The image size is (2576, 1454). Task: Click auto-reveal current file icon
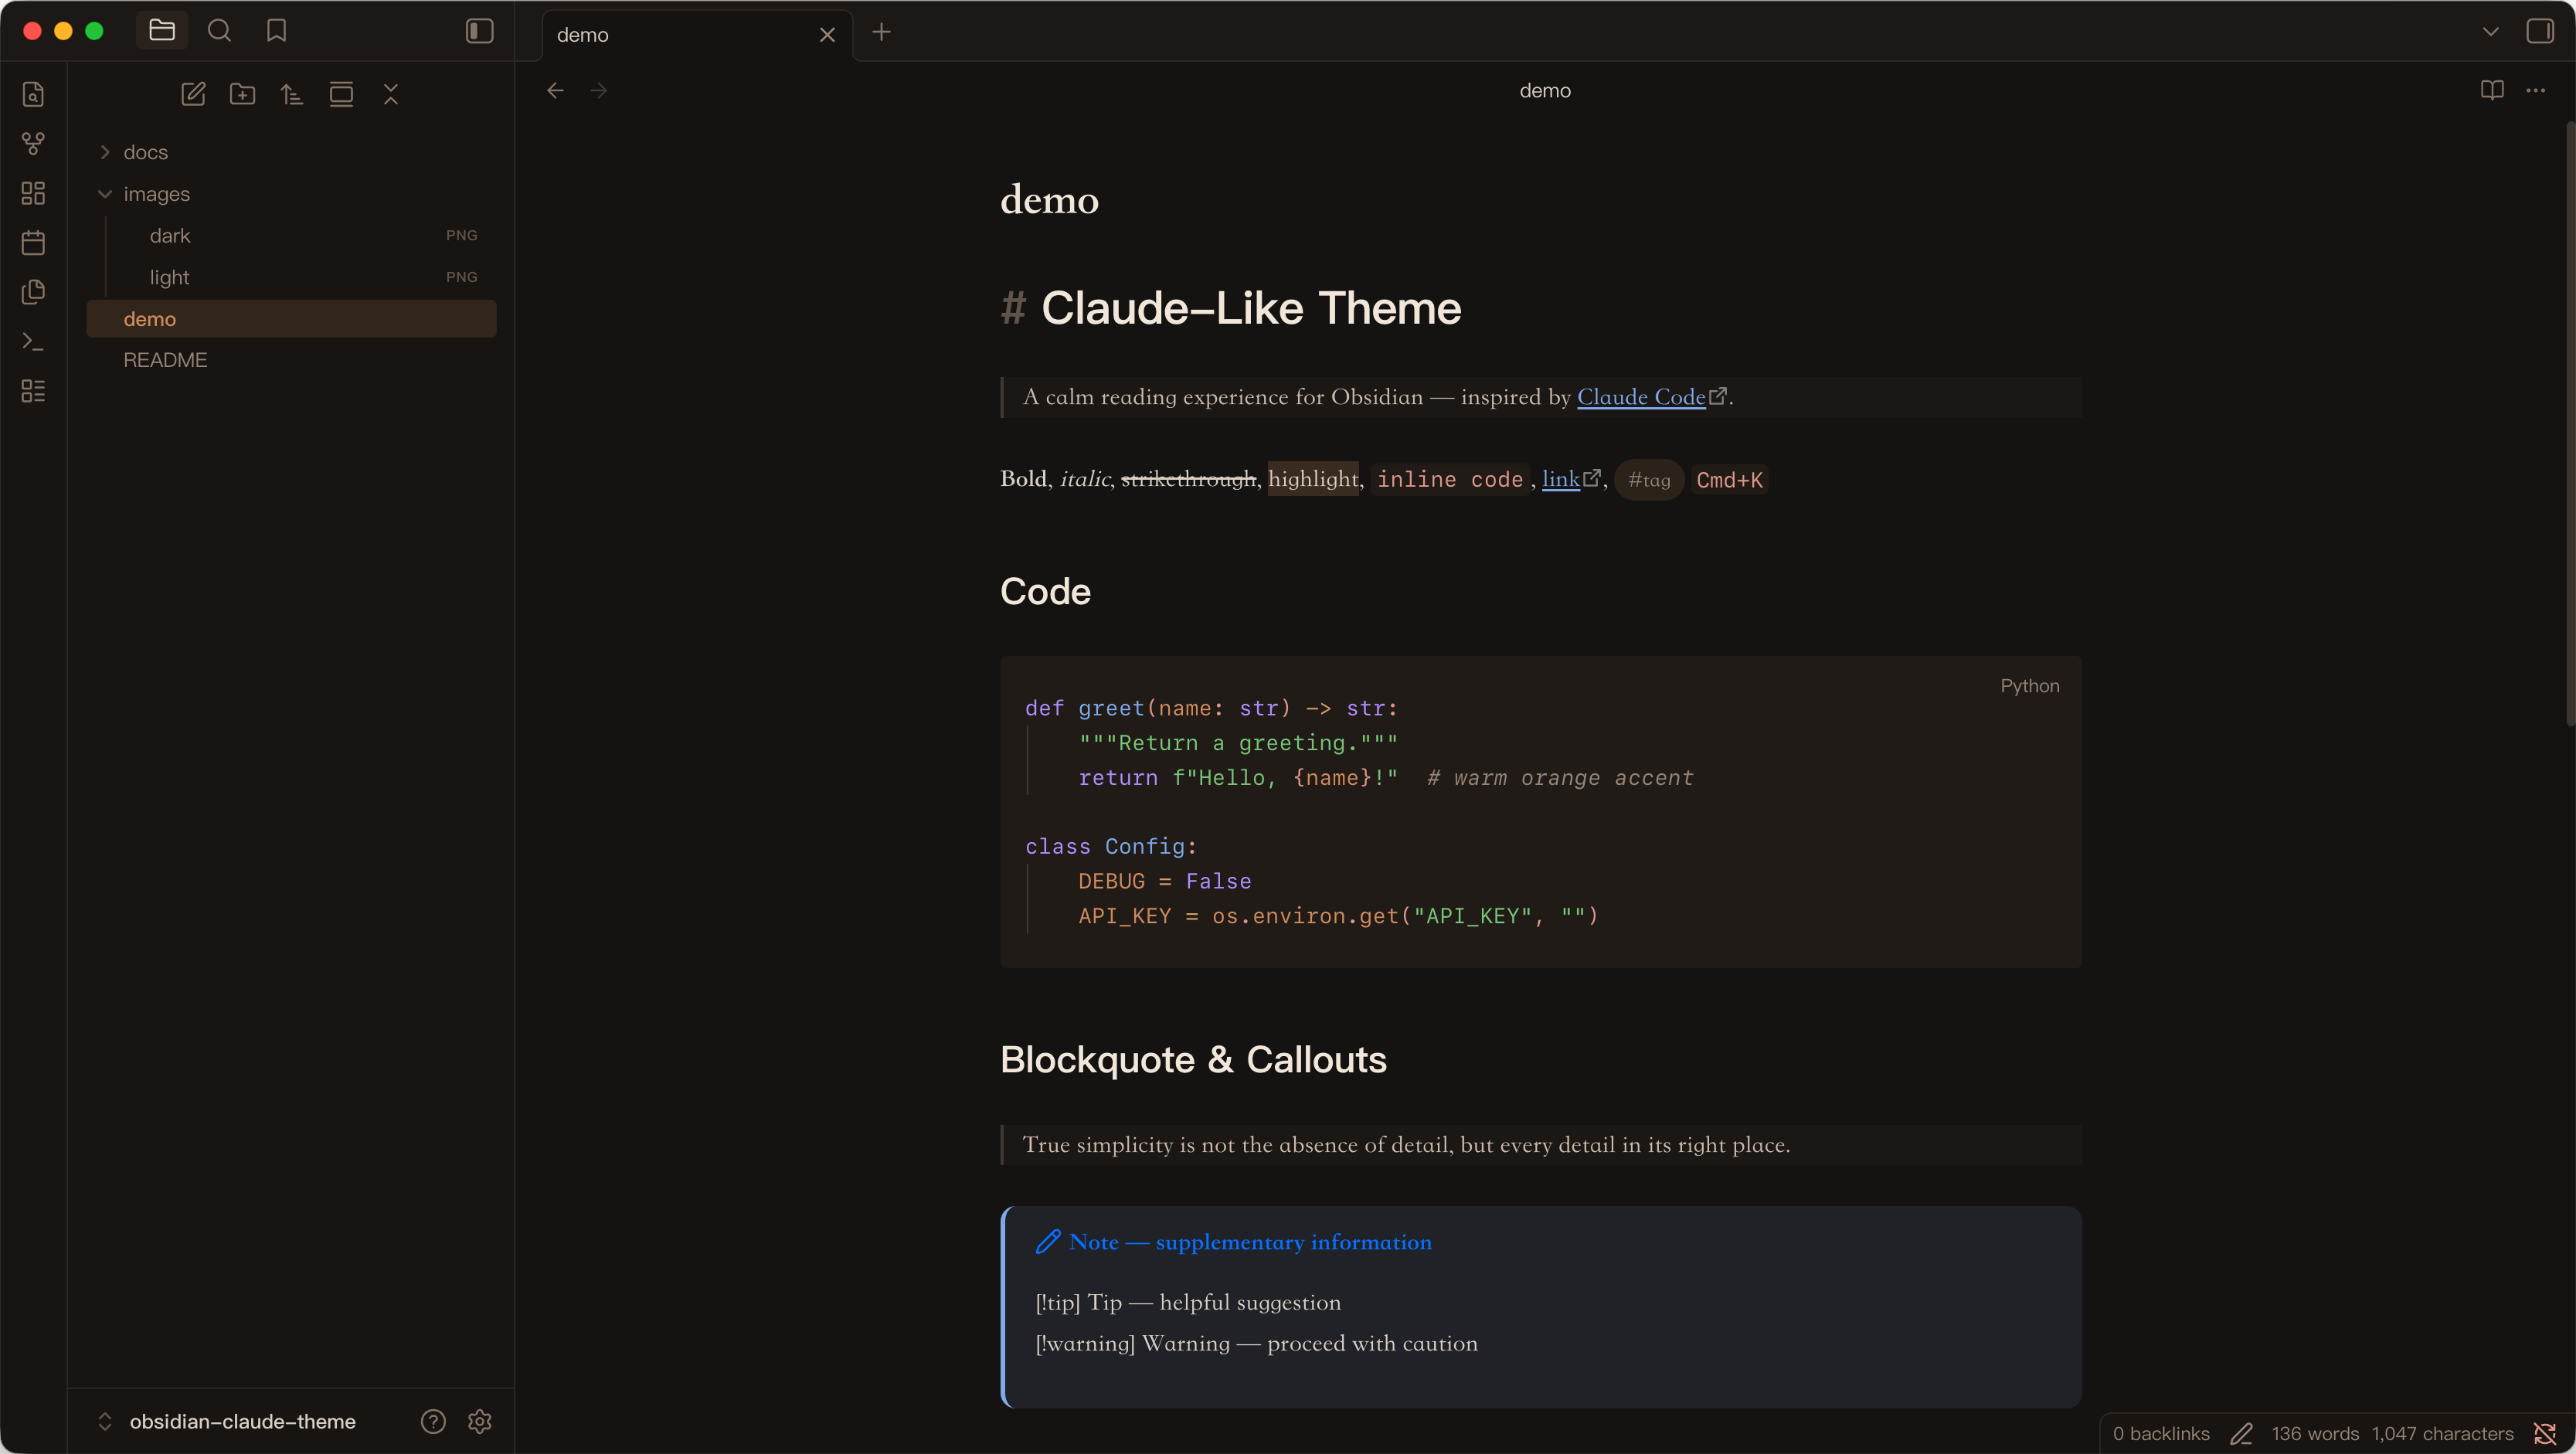coord(341,94)
